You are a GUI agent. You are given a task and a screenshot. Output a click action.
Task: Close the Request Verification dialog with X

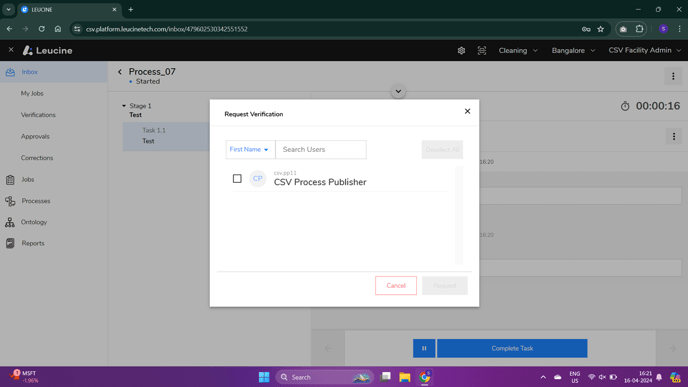pyautogui.click(x=467, y=111)
